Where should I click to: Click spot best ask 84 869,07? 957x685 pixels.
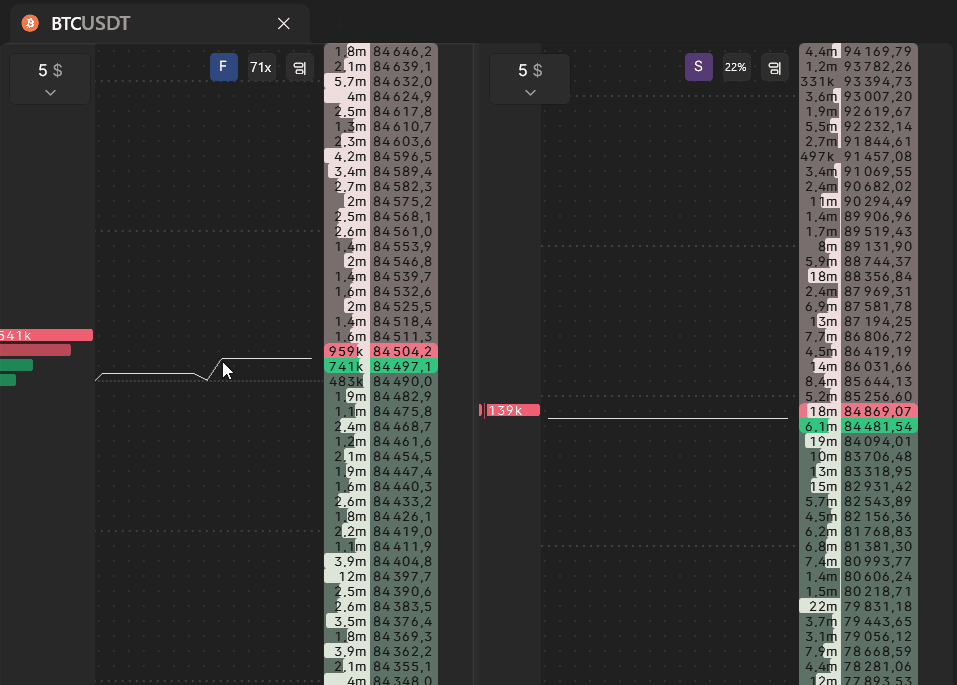click(x=879, y=411)
